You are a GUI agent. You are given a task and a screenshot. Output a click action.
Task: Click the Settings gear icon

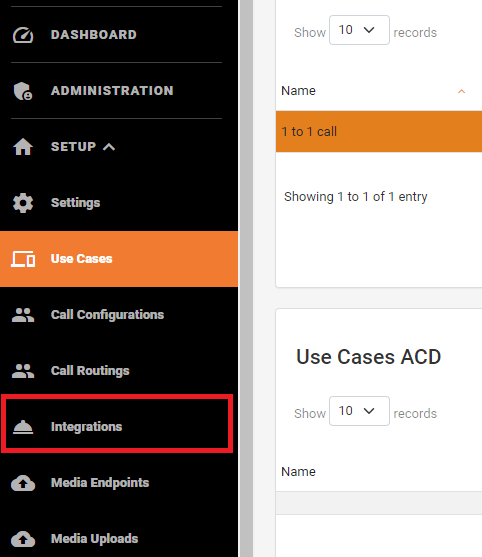point(23,203)
